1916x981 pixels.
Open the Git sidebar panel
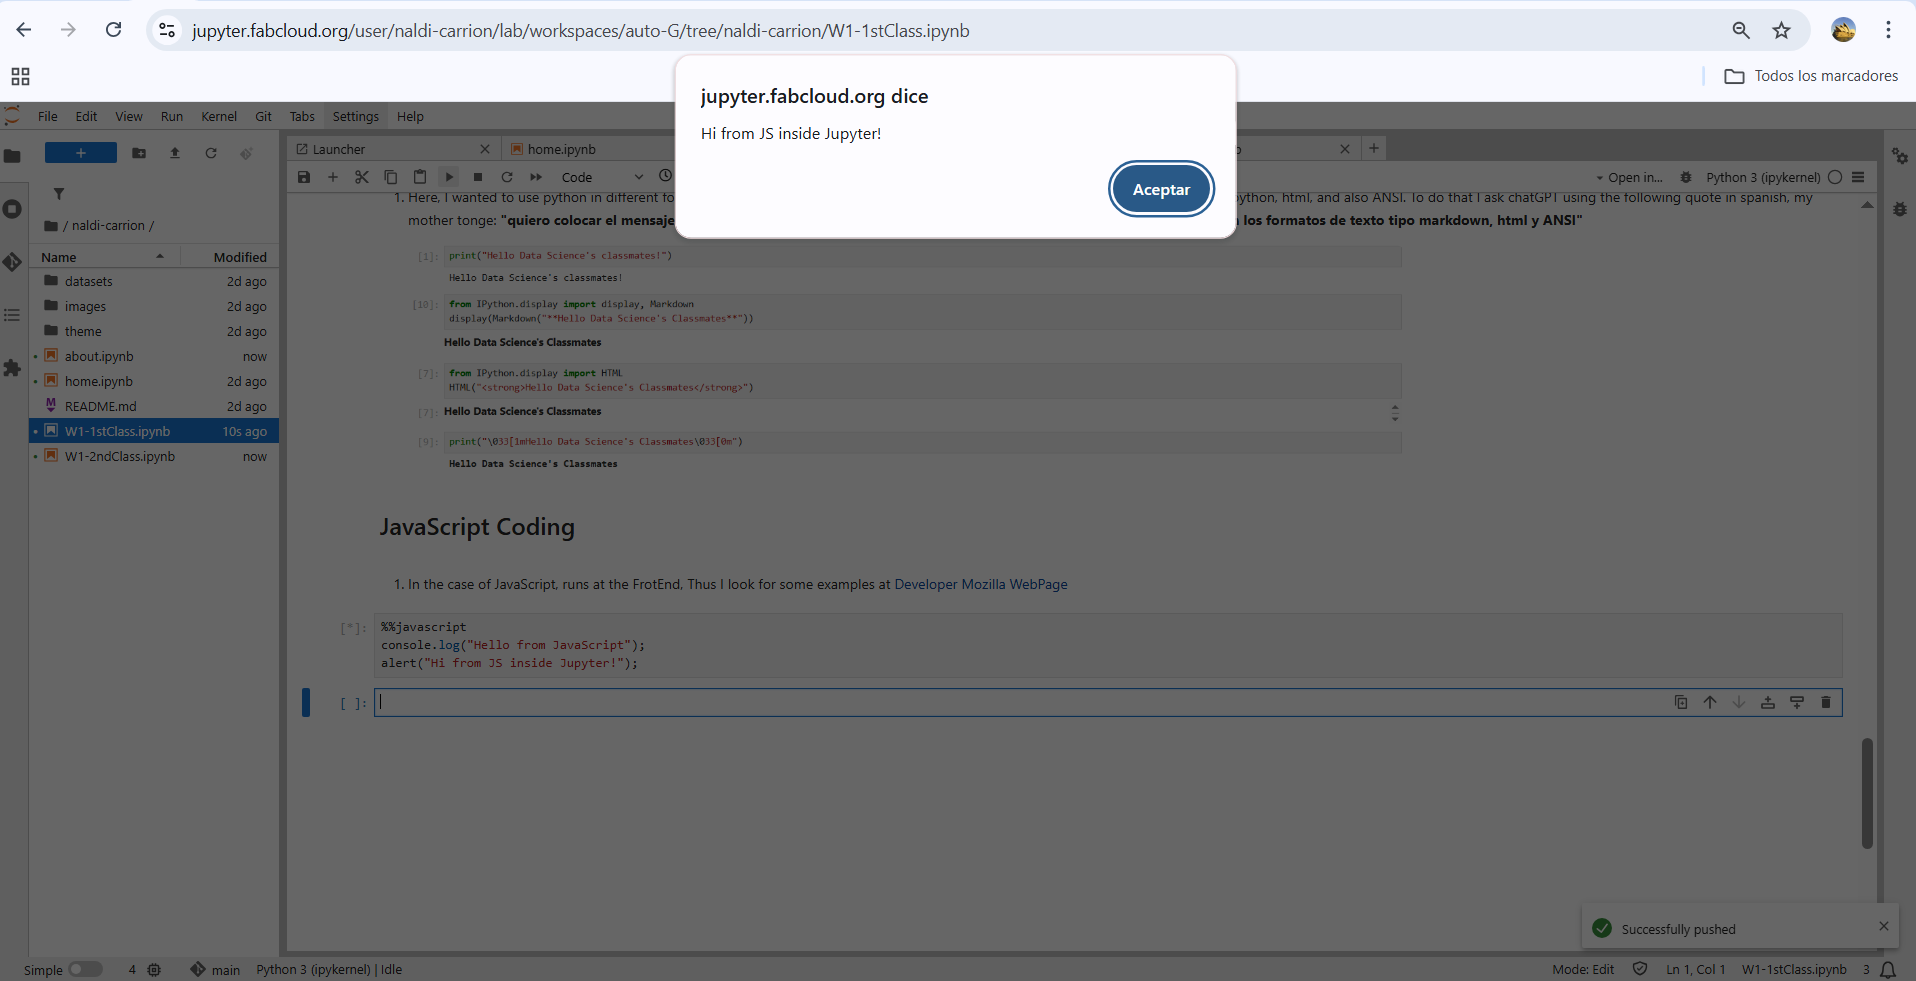12,262
